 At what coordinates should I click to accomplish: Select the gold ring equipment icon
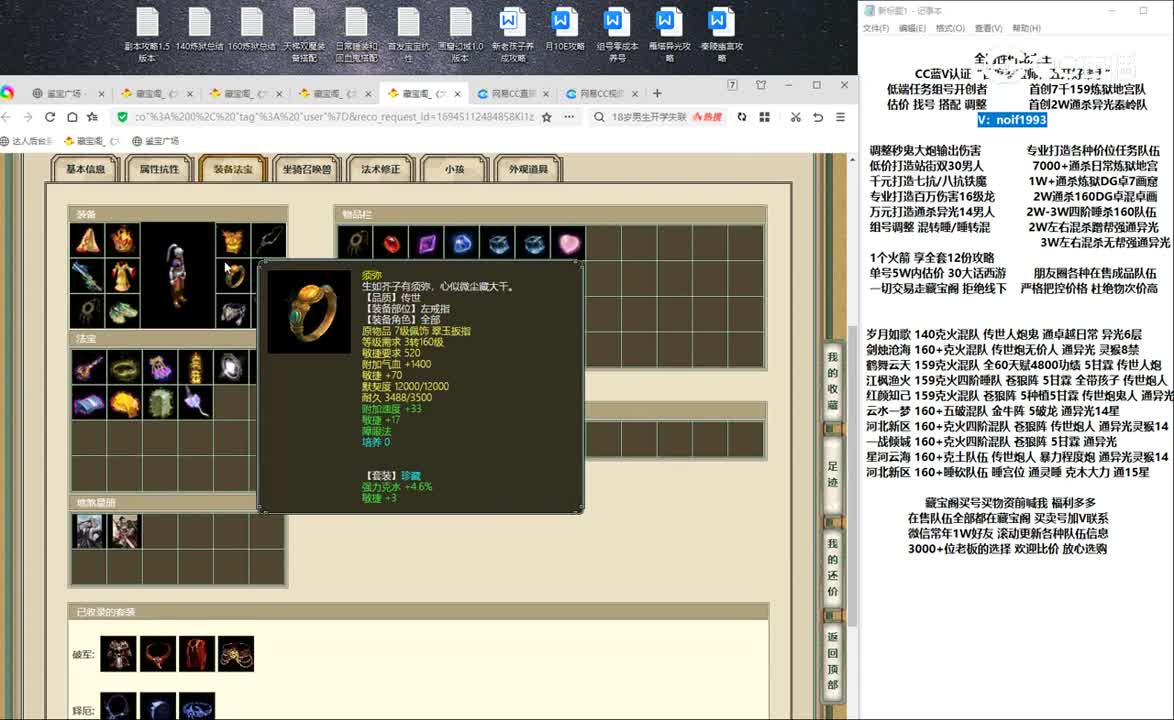coord(233,276)
